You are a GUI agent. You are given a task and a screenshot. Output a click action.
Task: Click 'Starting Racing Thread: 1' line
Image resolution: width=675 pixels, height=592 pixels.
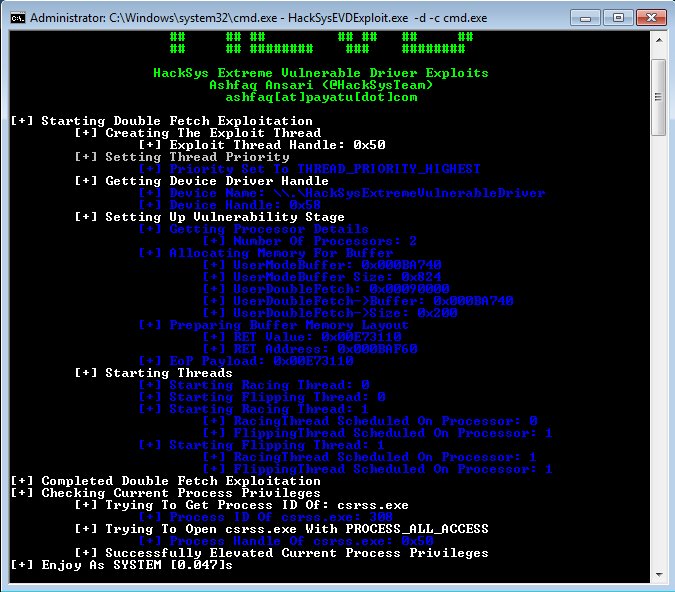(x=254, y=409)
